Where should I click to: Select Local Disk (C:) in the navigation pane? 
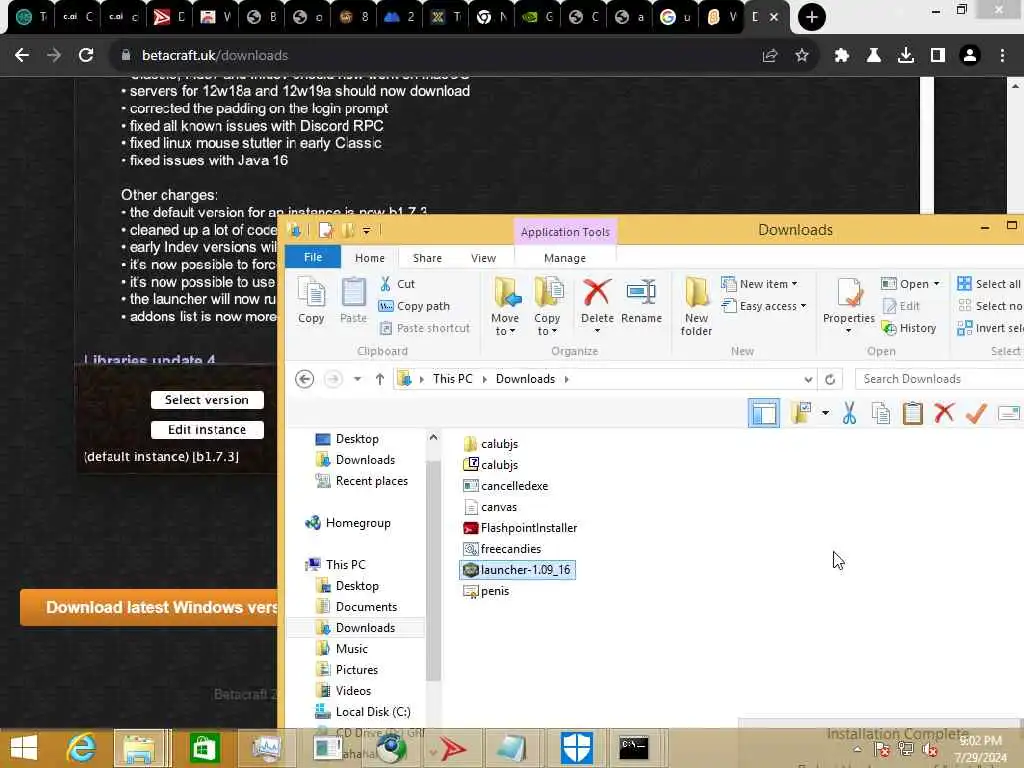pos(363,712)
